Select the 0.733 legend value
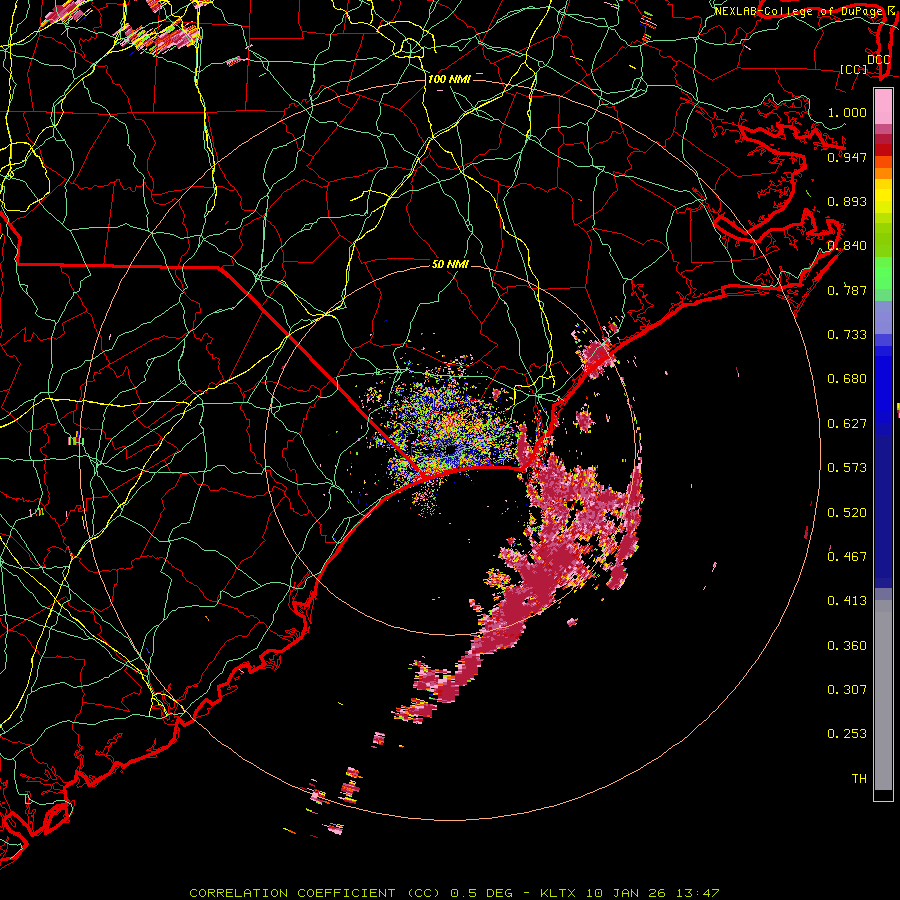Viewport: 900px width, 900px height. (x=847, y=335)
